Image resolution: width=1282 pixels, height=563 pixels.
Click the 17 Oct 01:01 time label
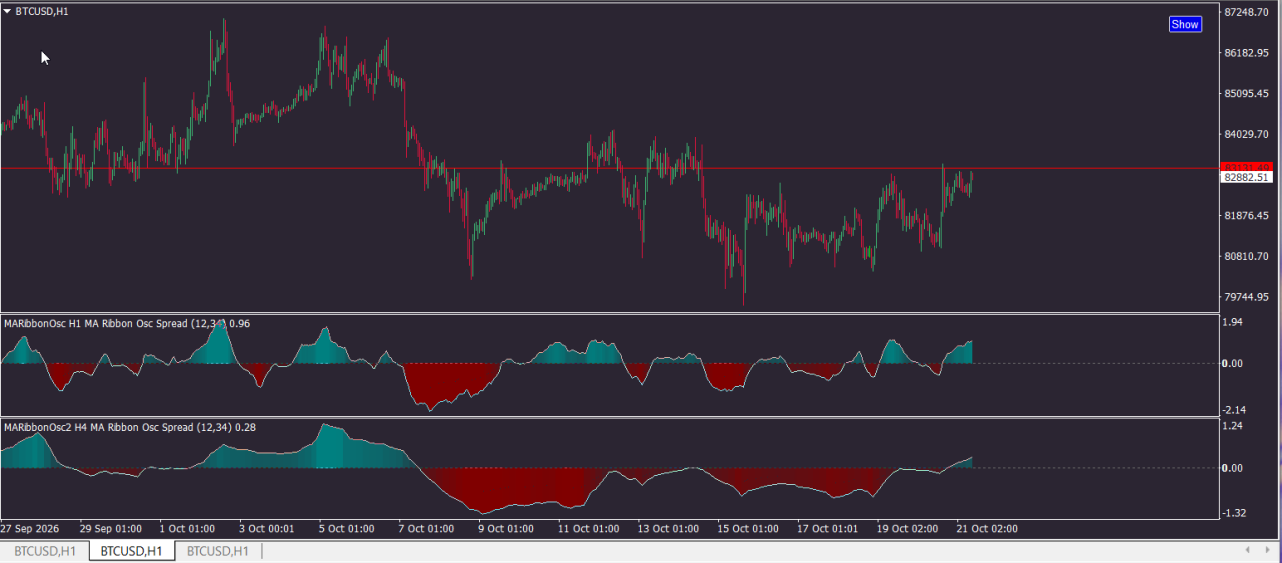point(828,529)
